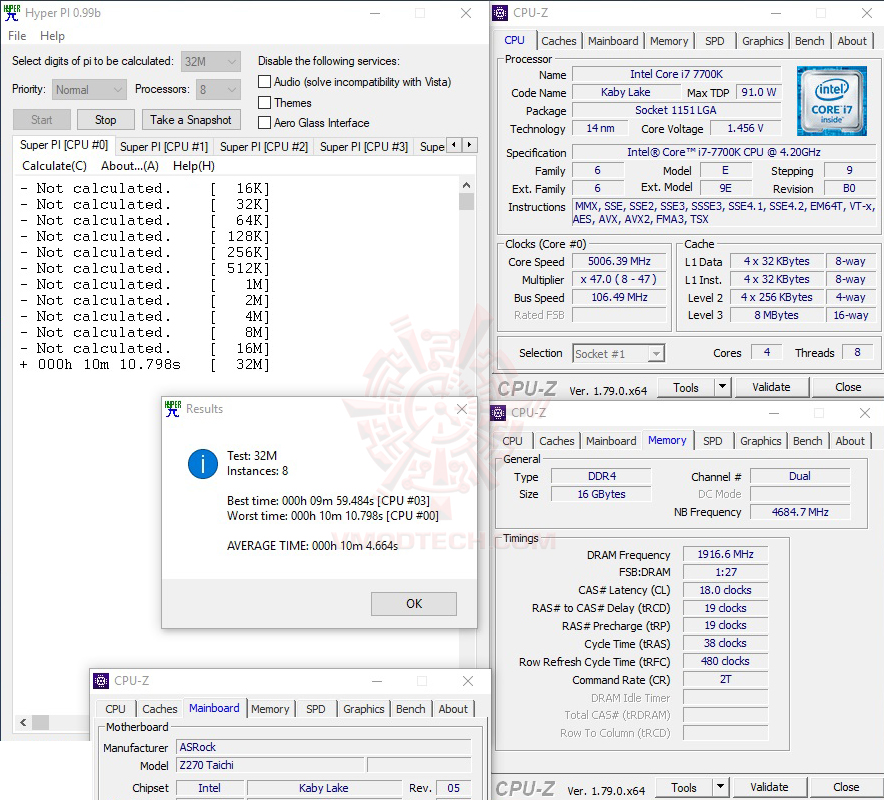
Task: Open Memory tab in top CPU-Z window
Action: [669, 41]
